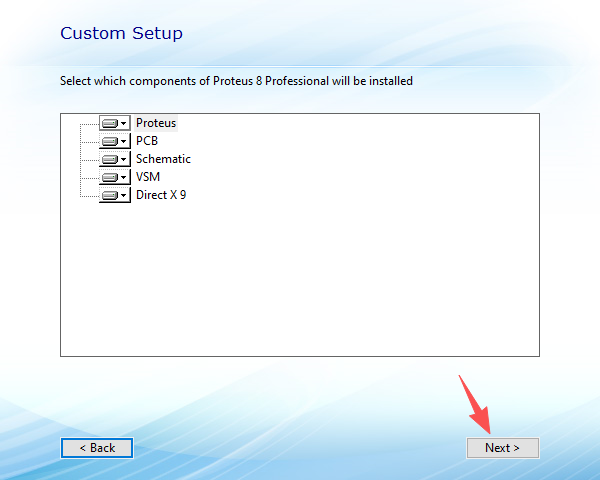
Task: Open the PCB component install dropdown
Action: click(115, 141)
